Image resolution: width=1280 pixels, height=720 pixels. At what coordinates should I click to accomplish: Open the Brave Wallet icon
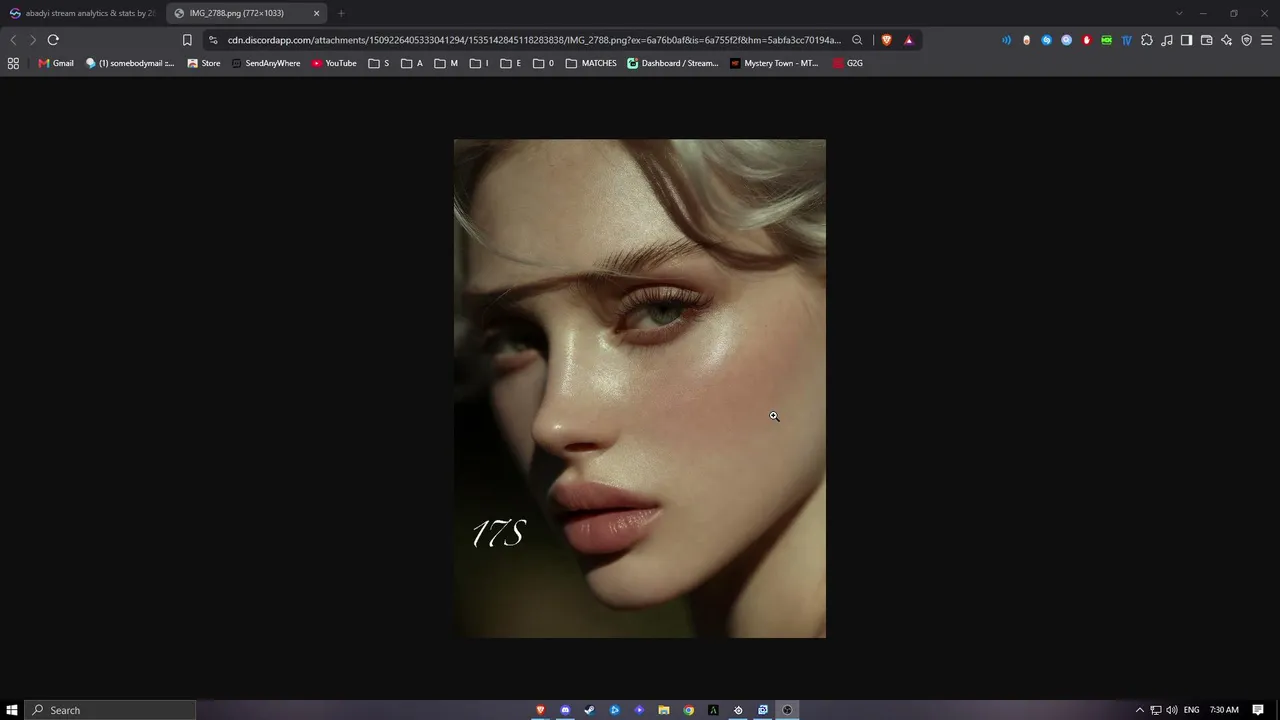1206,40
